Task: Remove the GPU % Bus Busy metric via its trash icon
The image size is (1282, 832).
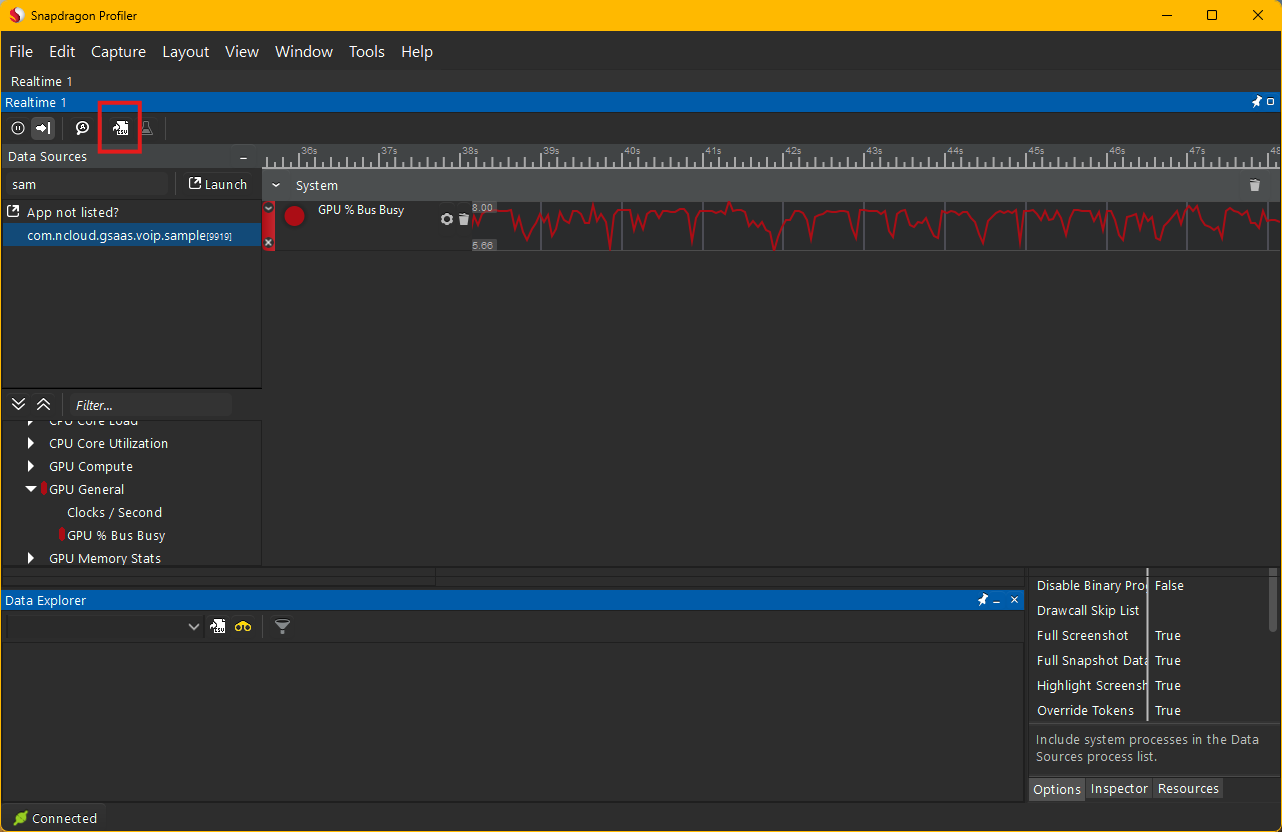Action: point(463,219)
